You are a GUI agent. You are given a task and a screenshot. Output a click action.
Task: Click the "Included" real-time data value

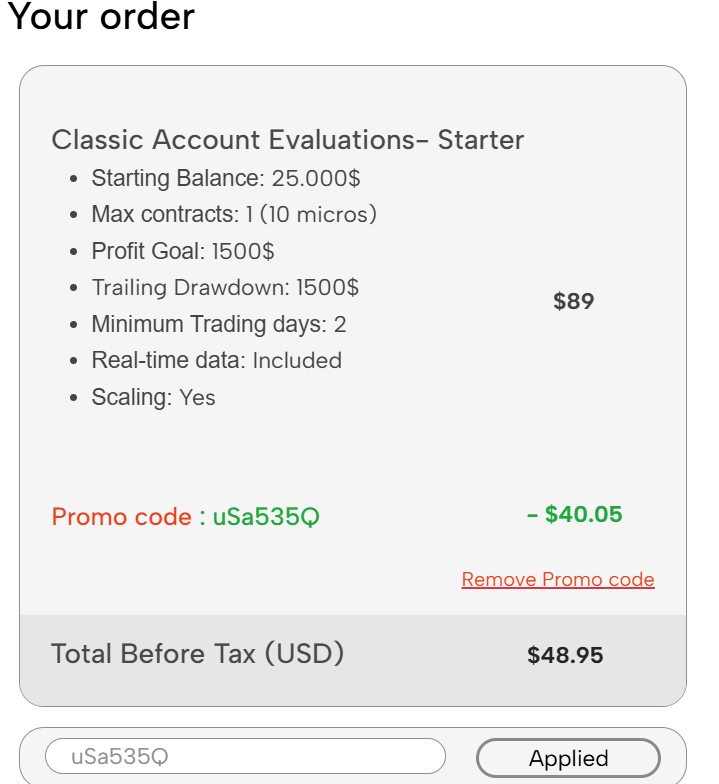coord(297,360)
